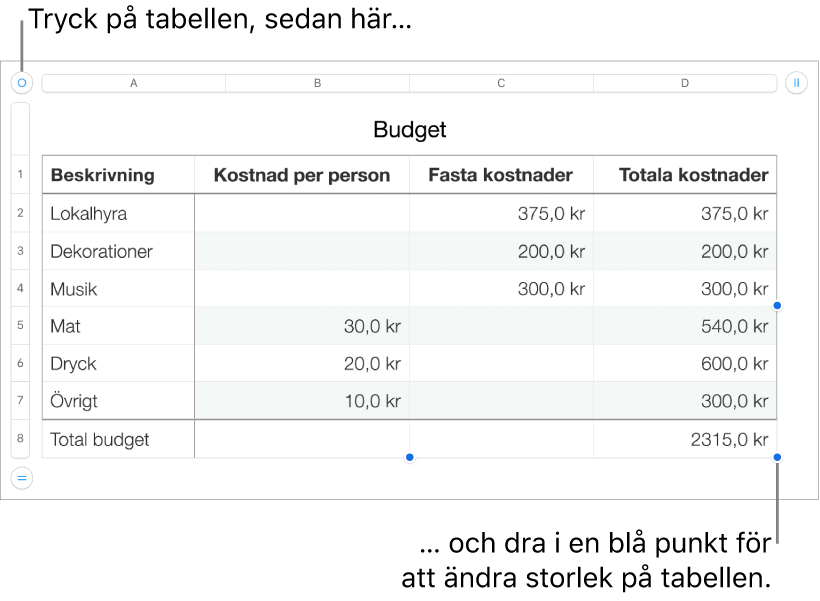Select row 7 number tab

[20, 400]
